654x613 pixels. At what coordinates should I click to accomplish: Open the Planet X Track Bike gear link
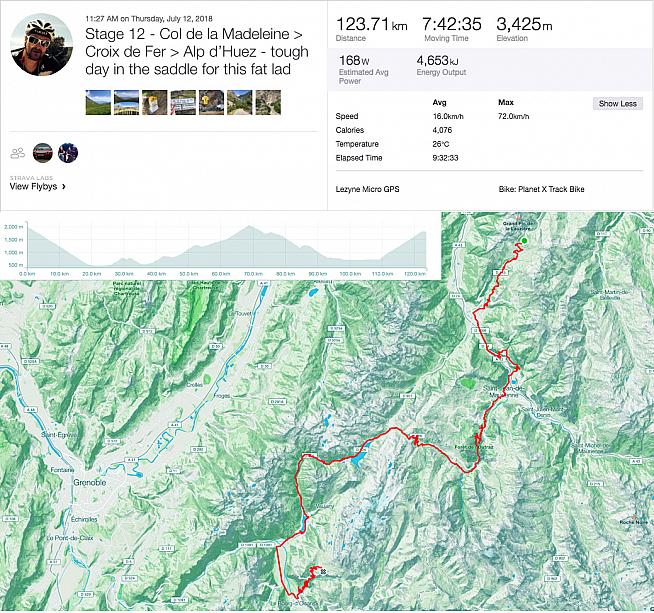pos(543,188)
